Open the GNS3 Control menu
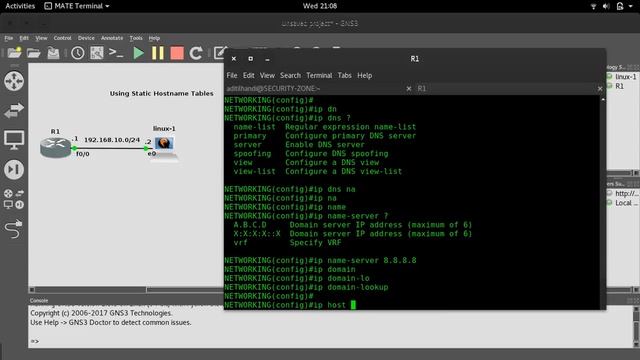This screenshot has height=360, width=640. (x=62, y=38)
